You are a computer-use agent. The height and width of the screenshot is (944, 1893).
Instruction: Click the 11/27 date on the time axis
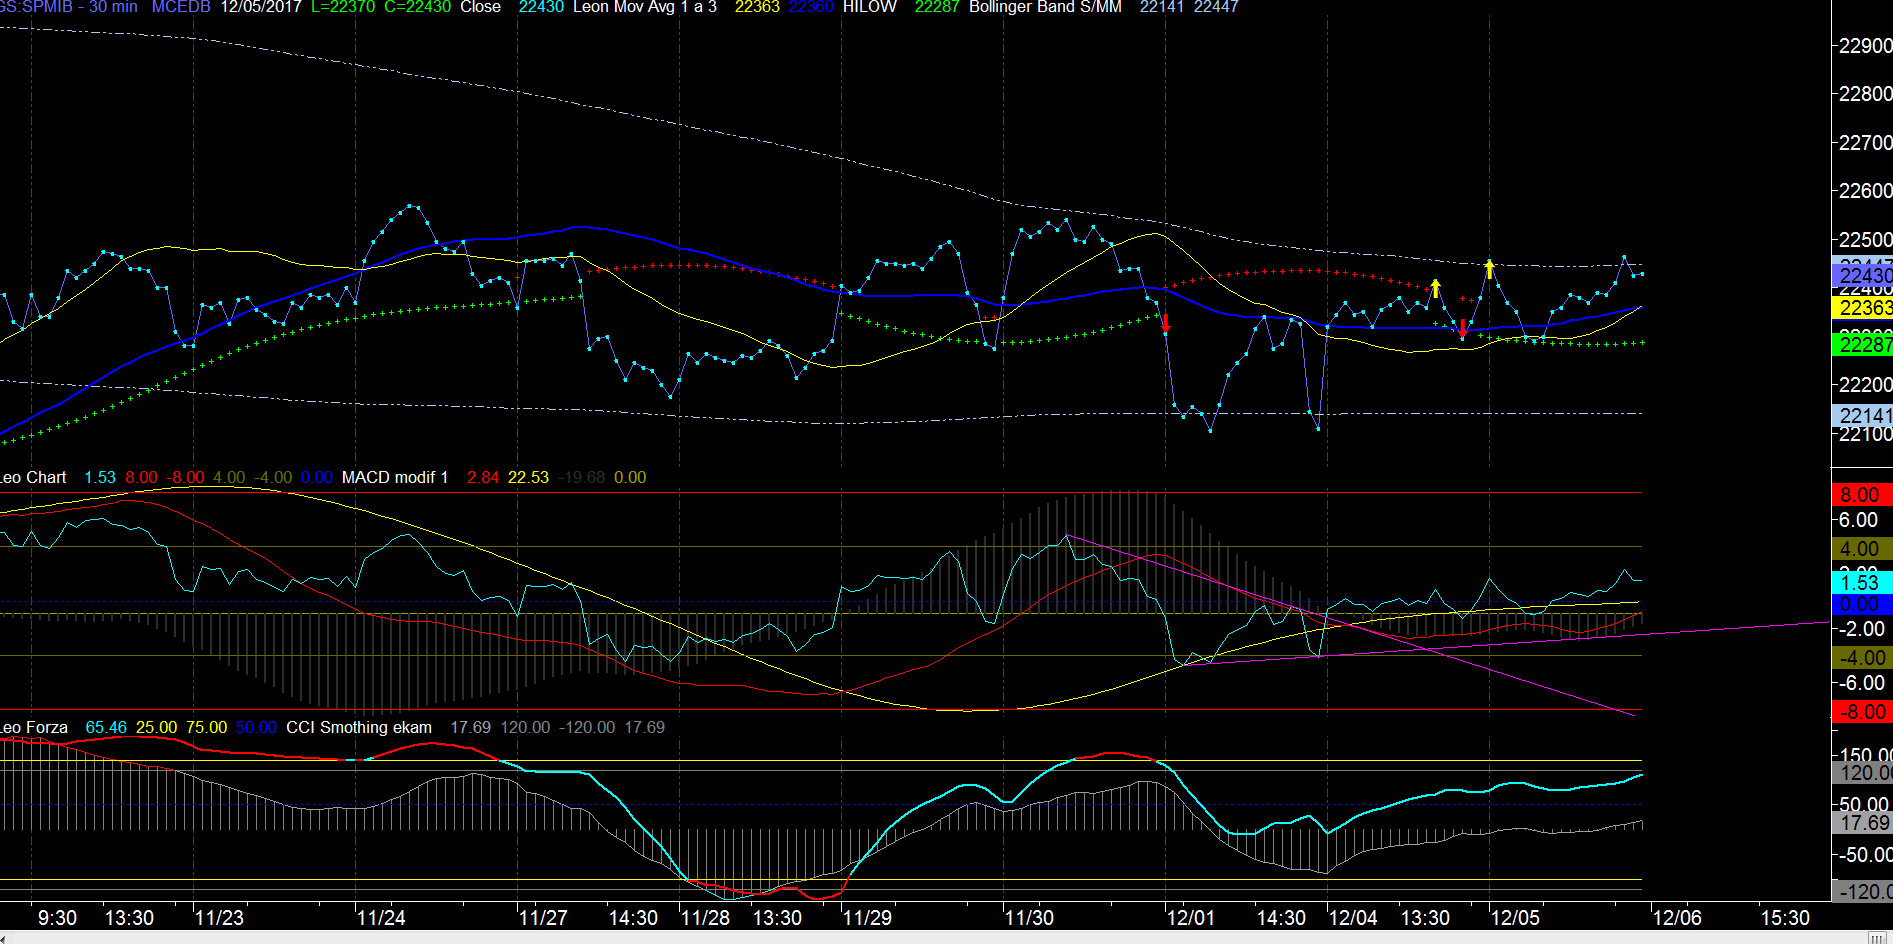(x=543, y=918)
